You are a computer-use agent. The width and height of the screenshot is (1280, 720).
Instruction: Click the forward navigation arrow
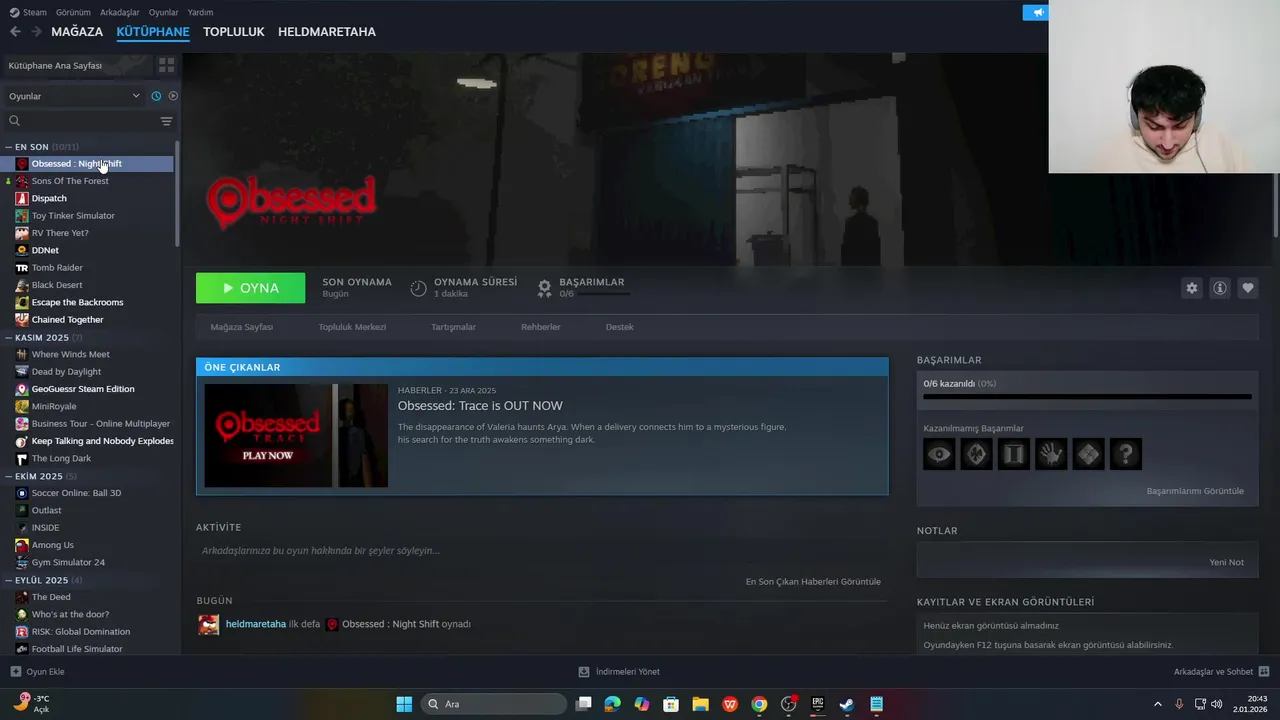click(36, 32)
